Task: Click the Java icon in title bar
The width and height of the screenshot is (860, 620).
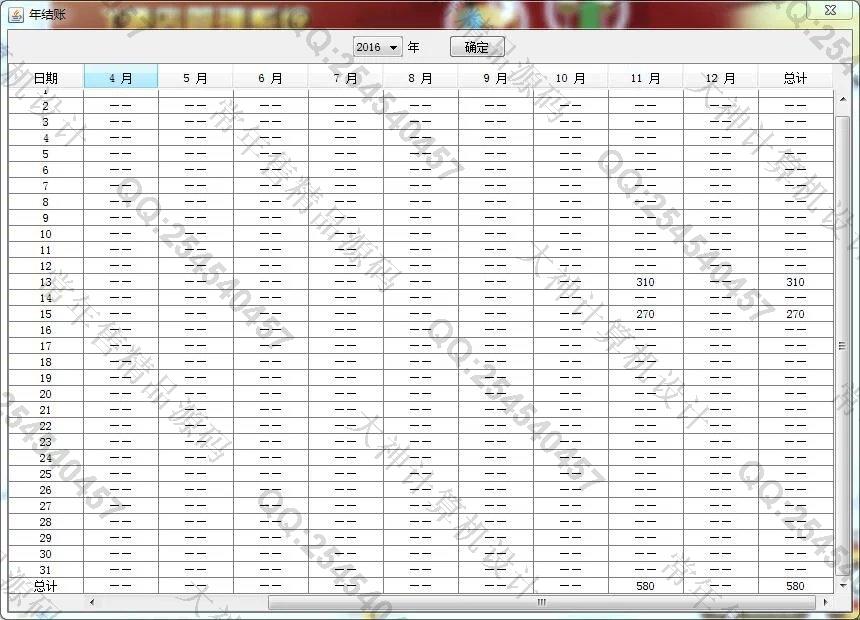Action: click(16, 15)
